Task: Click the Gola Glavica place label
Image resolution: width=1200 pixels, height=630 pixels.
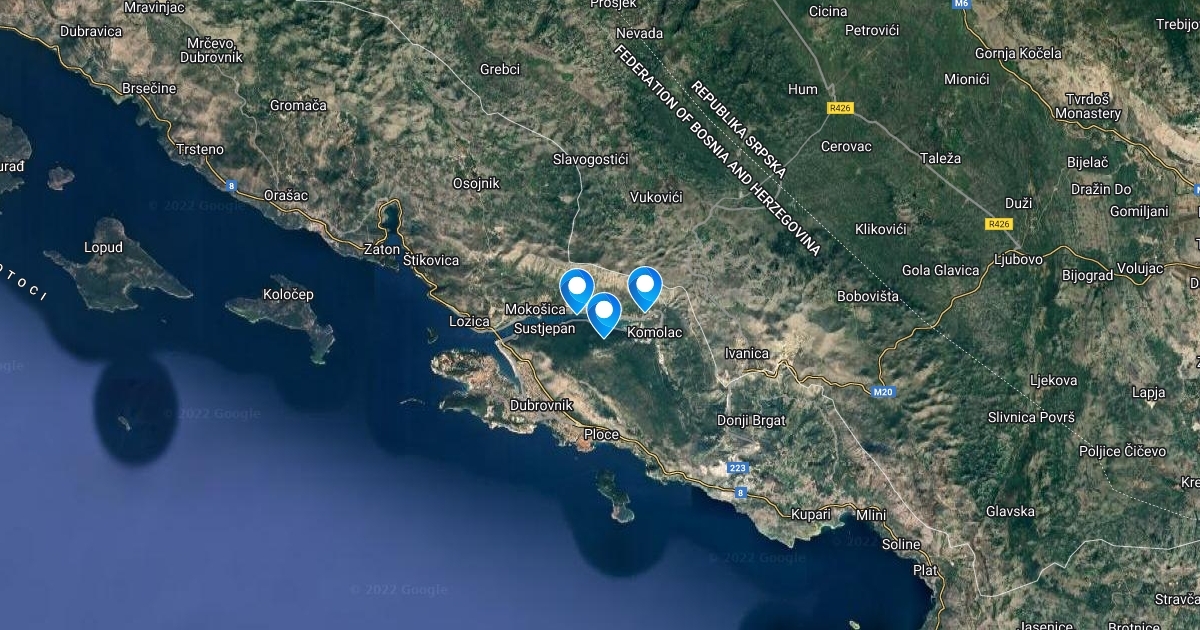Action: 941,270
